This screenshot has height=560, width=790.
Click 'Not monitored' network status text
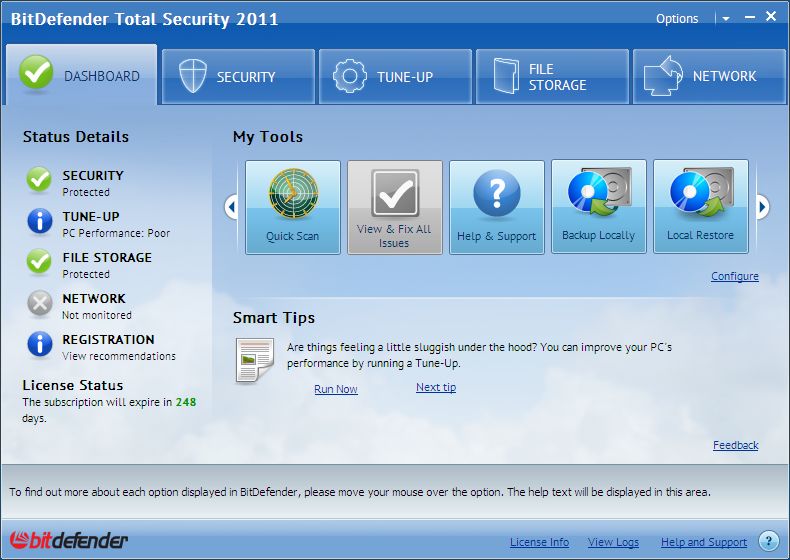tap(97, 315)
